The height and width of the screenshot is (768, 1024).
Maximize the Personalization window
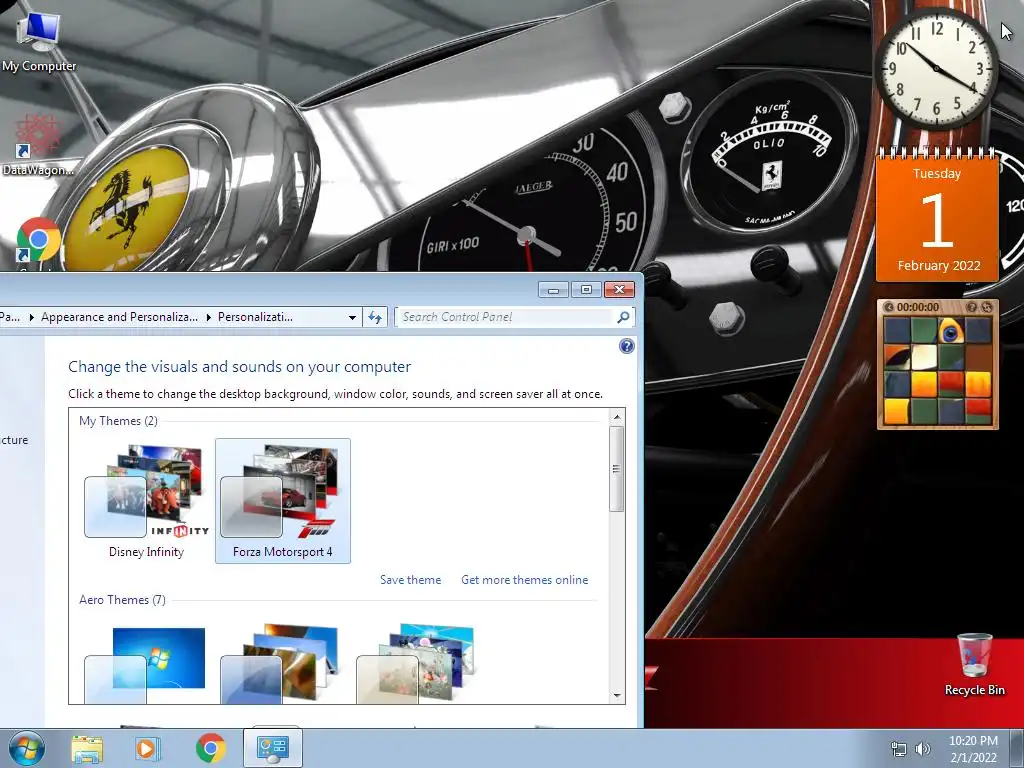coord(586,289)
